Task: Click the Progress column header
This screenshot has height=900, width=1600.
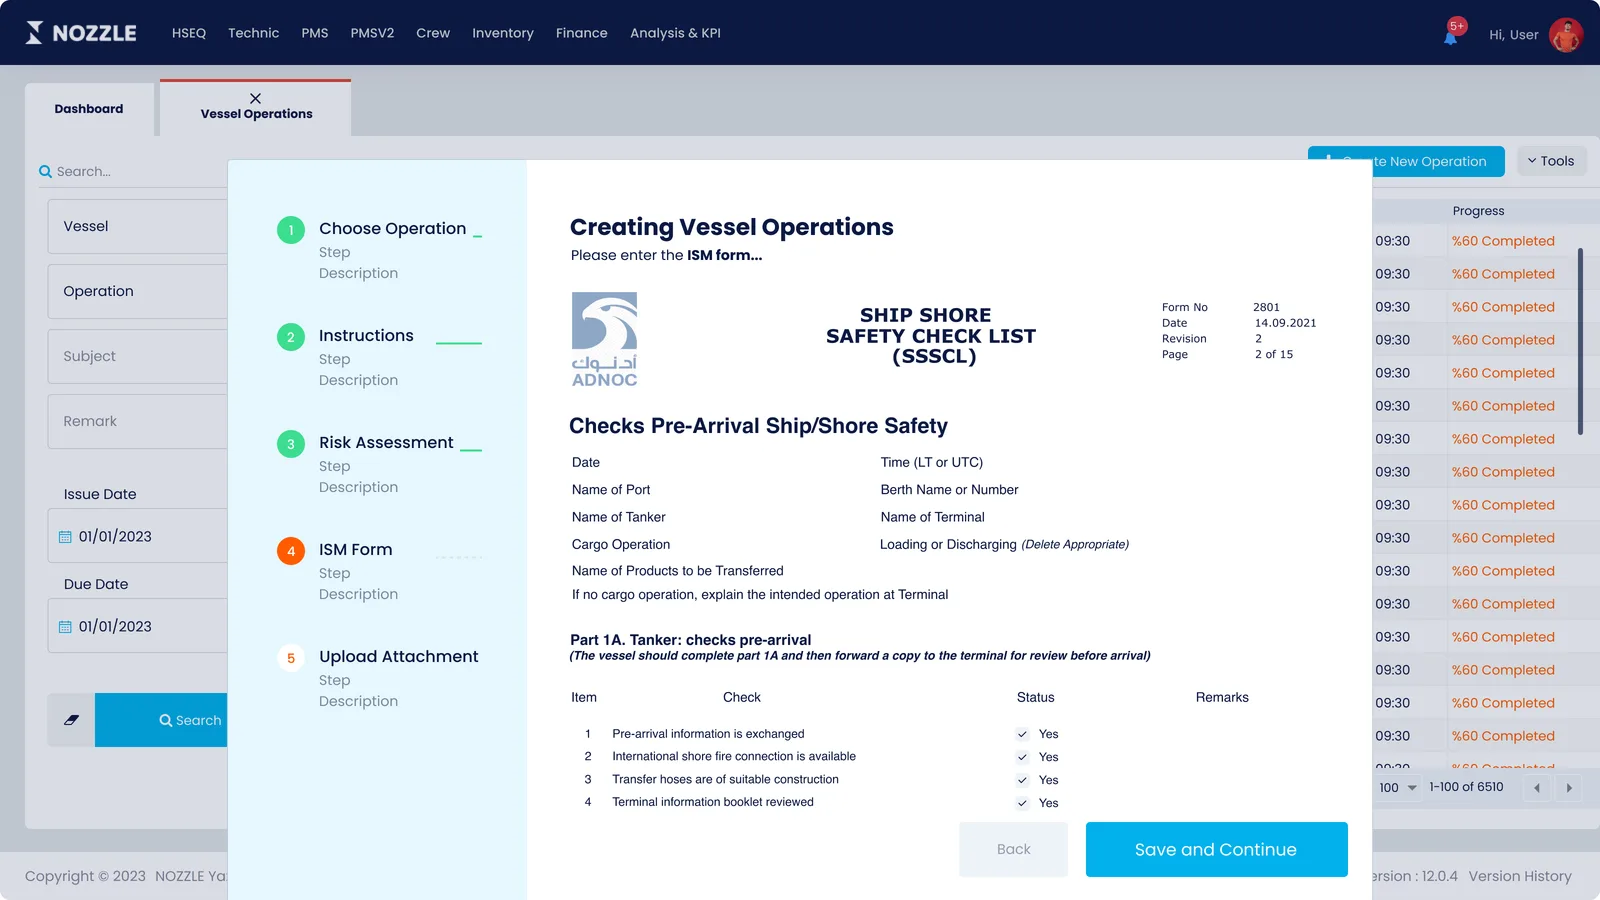Action: [1478, 211]
